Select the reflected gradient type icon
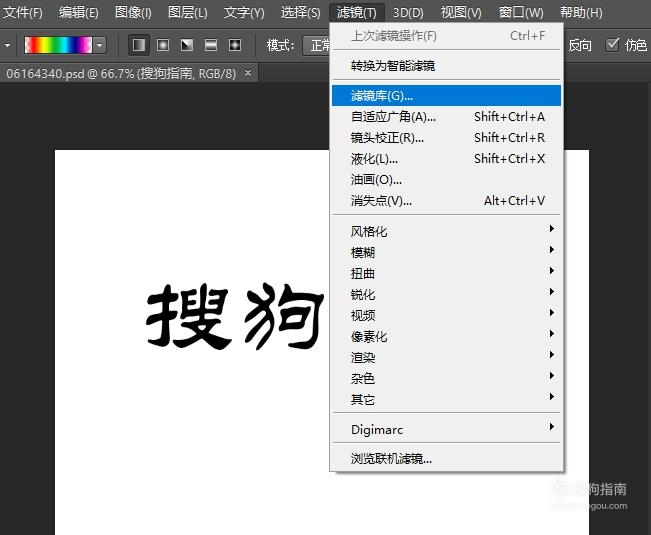 211,45
